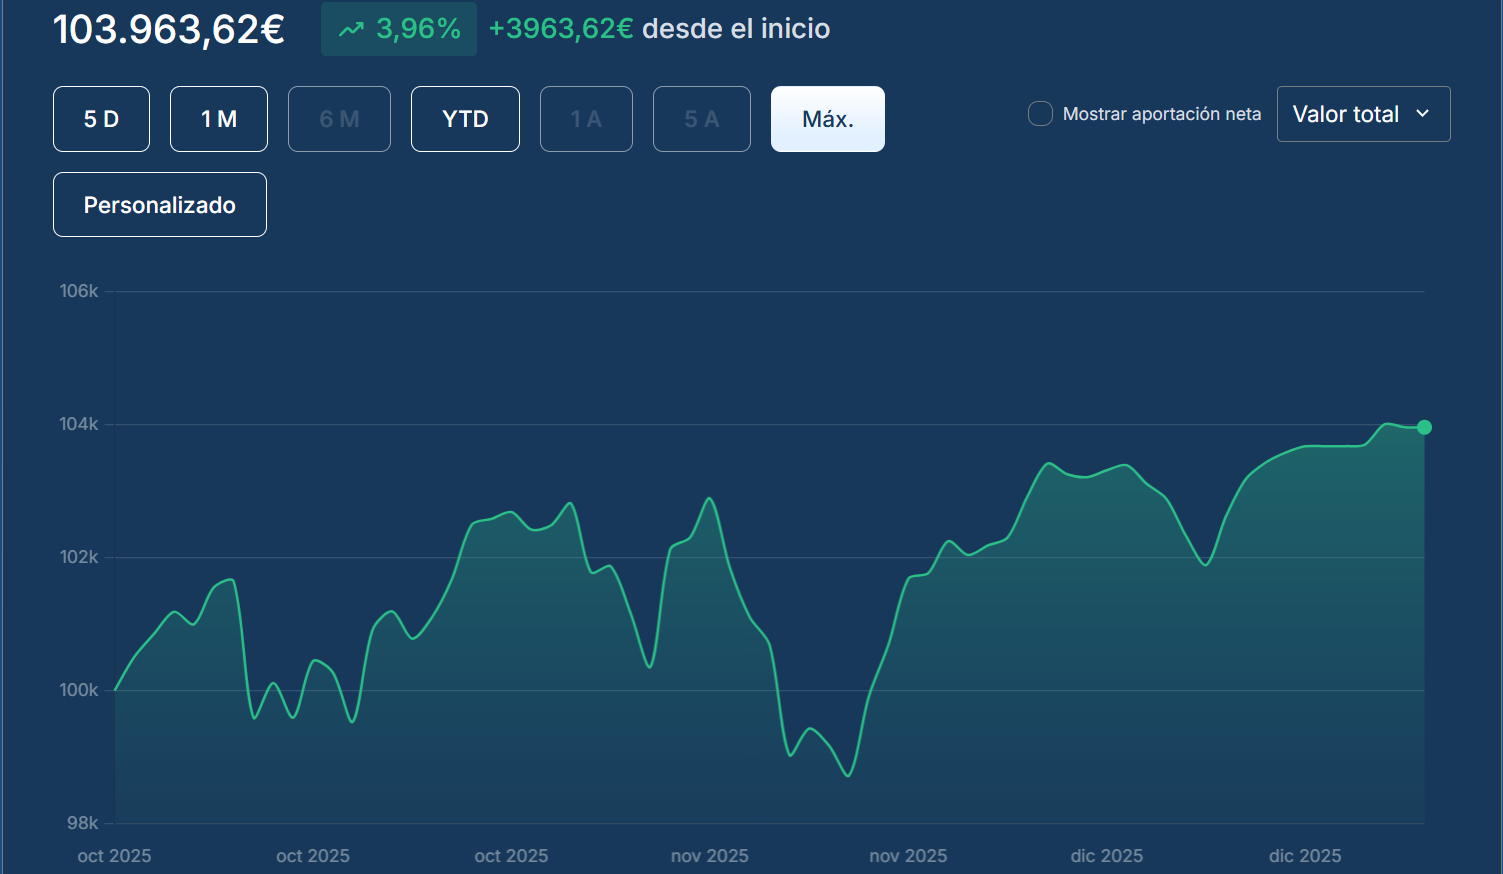The width and height of the screenshot is (1503, 874).
Task: Open the Personalizado date range
Action: pos(159,205)
